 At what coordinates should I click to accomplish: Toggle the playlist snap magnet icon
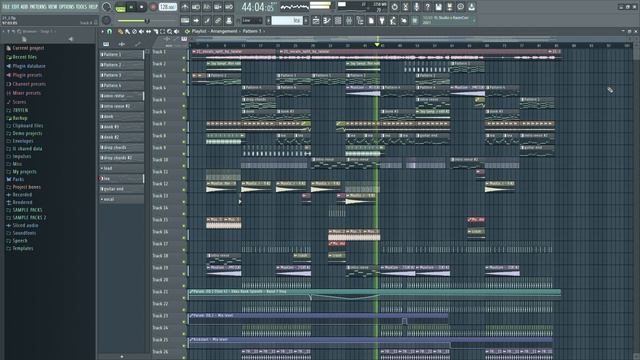[x=109, y=31]
